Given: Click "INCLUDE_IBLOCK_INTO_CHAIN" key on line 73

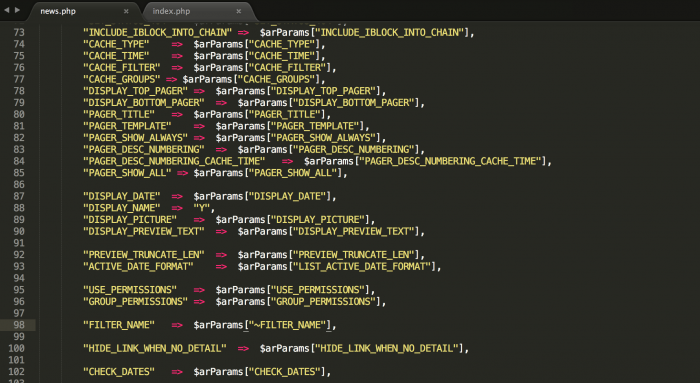Looking at the screenshot, I should [158, 33].
